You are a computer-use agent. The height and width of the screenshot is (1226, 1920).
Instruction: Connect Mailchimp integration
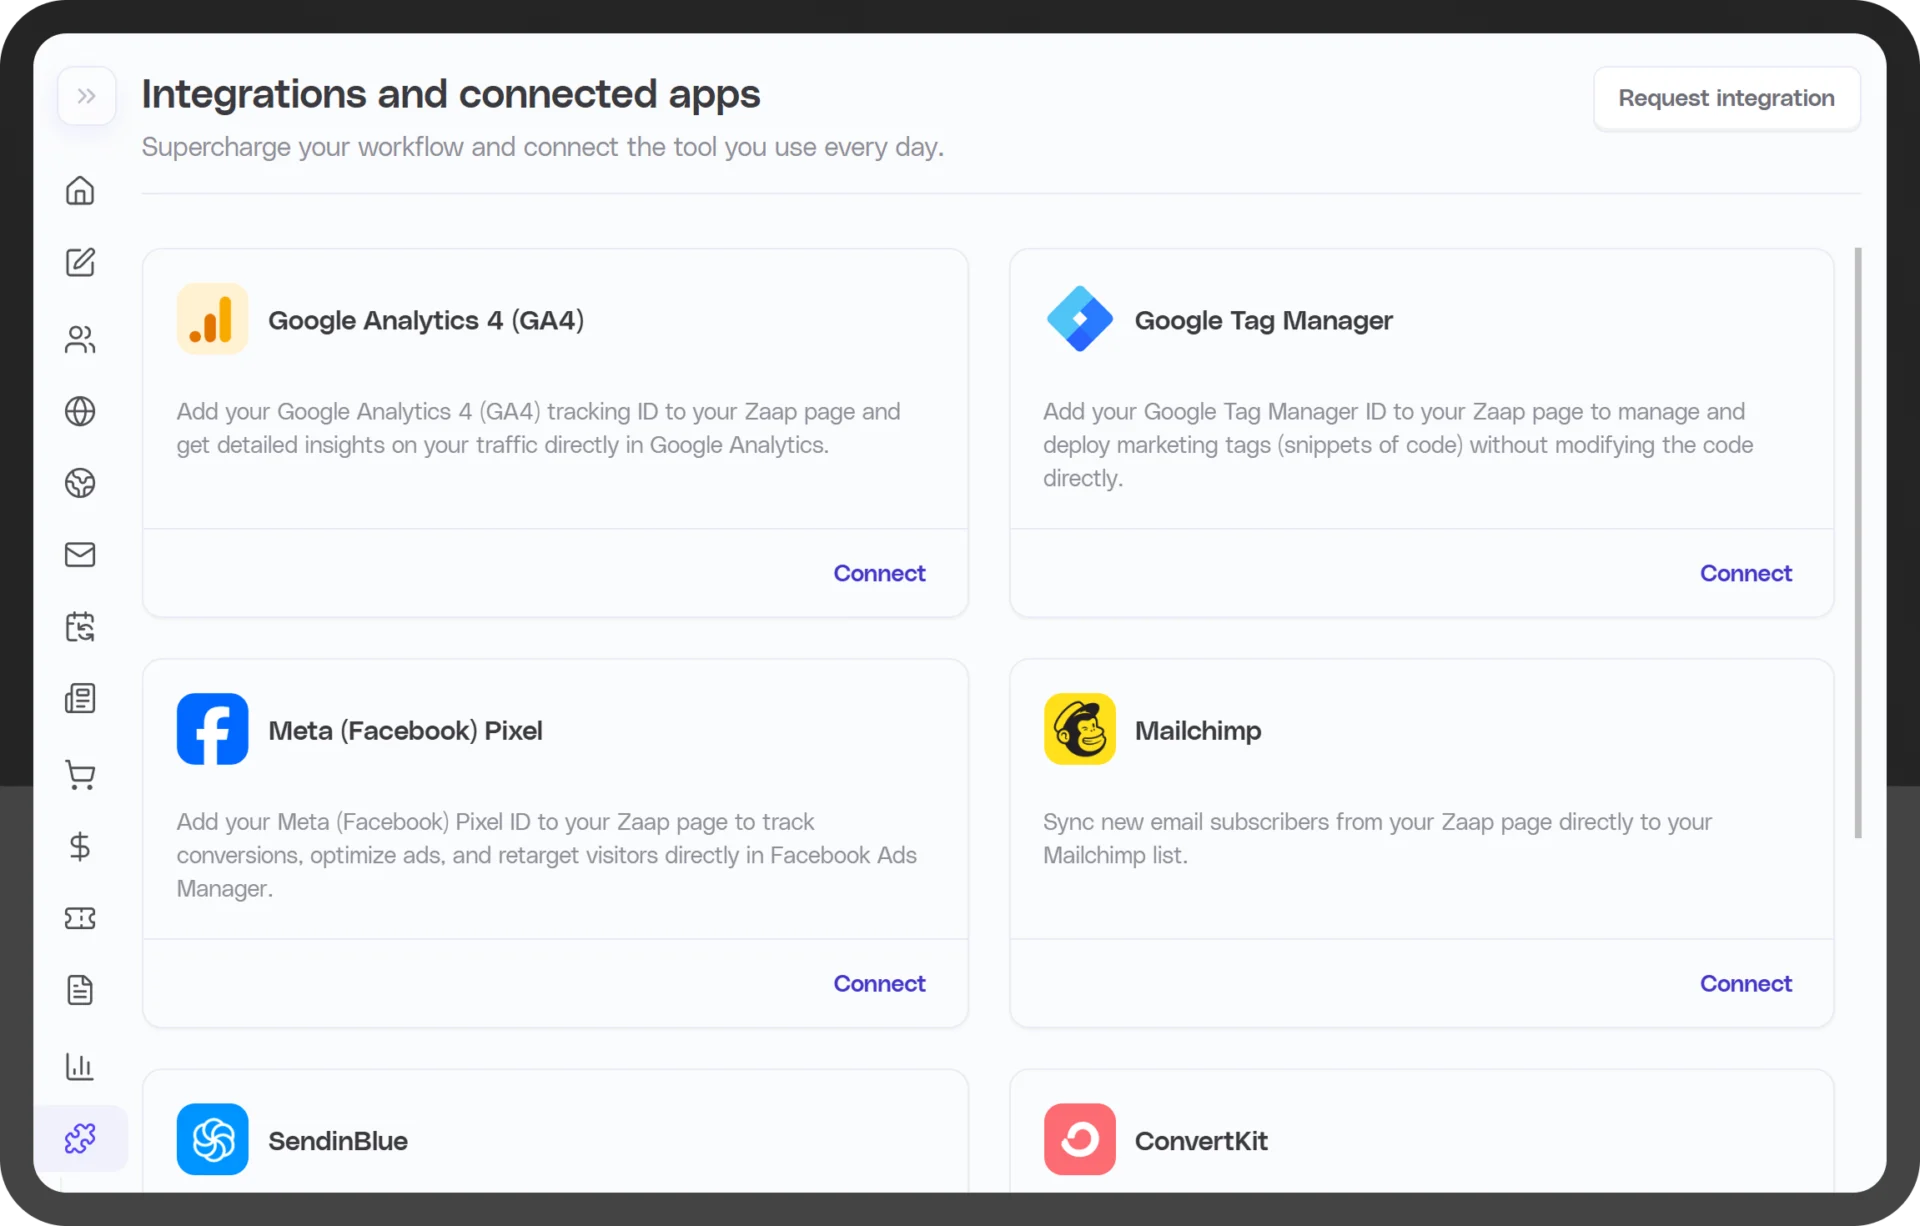(x=1745, y=983)
